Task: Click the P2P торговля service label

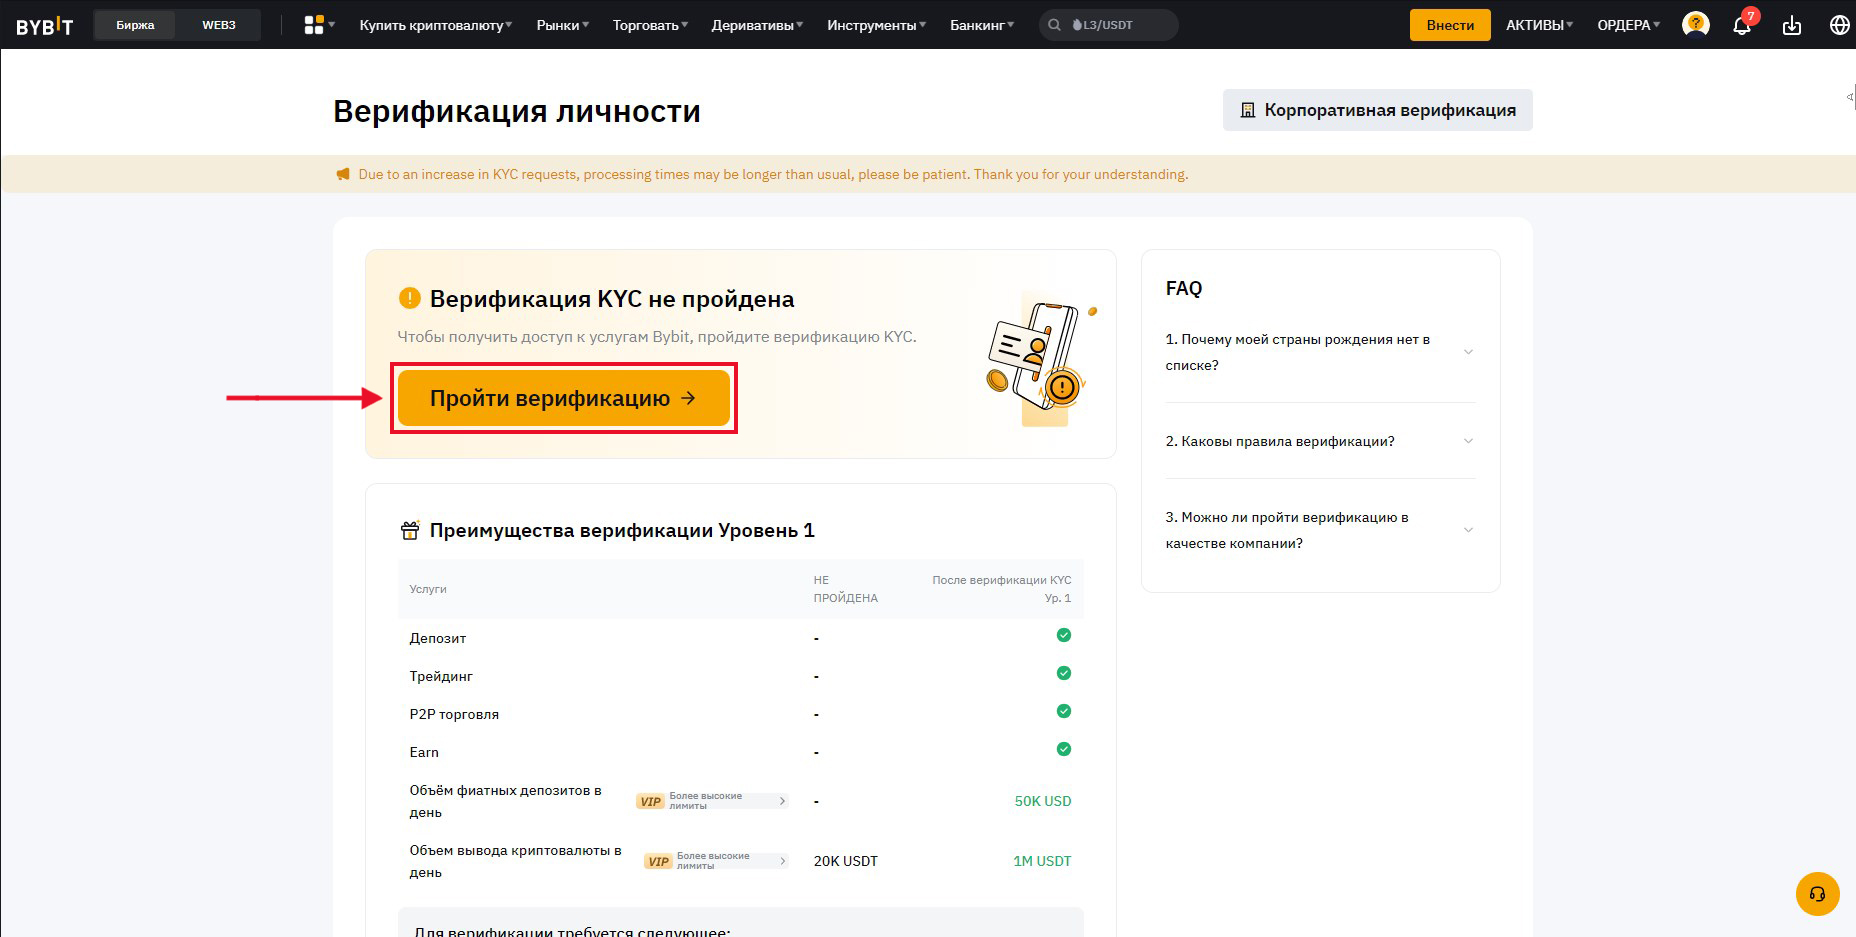Action: click(454, 714)
